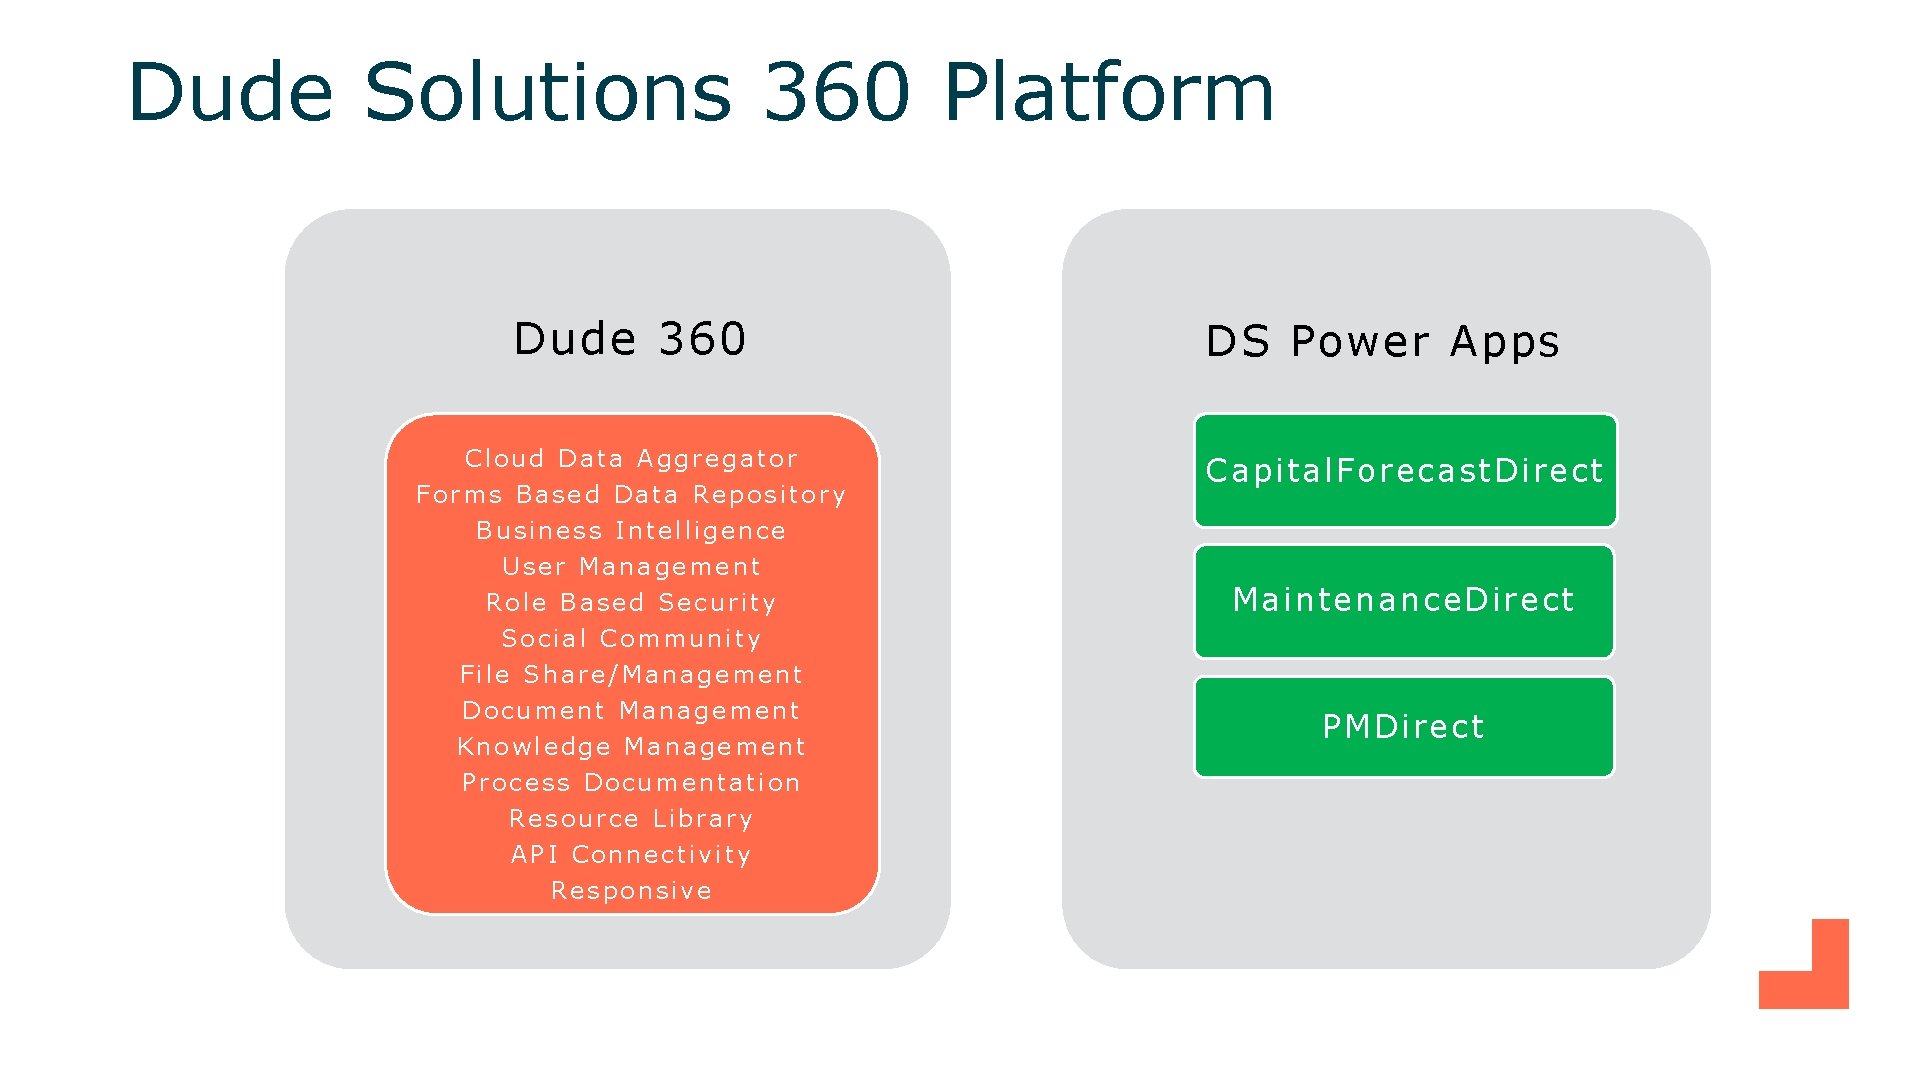Select File Share/Management text

point(631,675)
